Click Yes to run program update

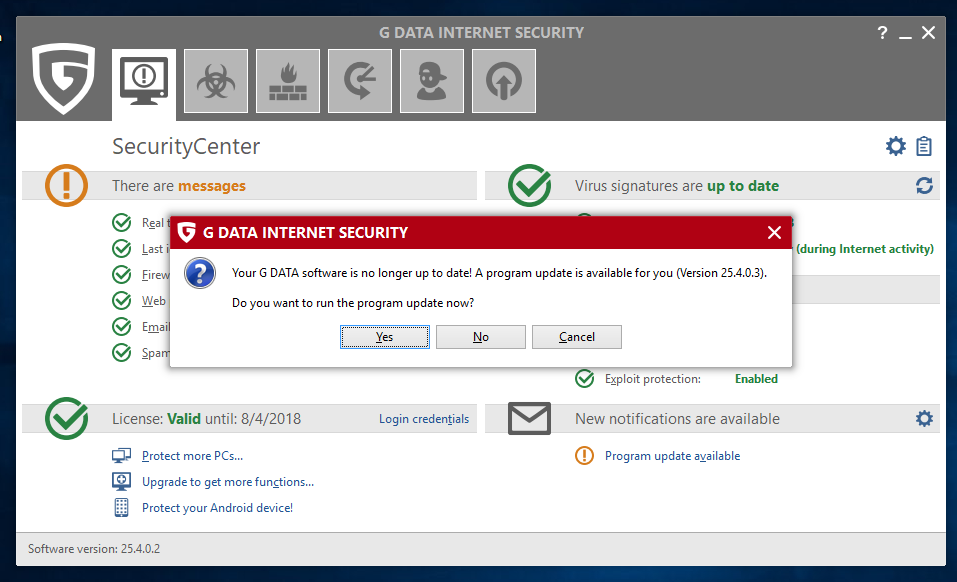tap(385, 337)
